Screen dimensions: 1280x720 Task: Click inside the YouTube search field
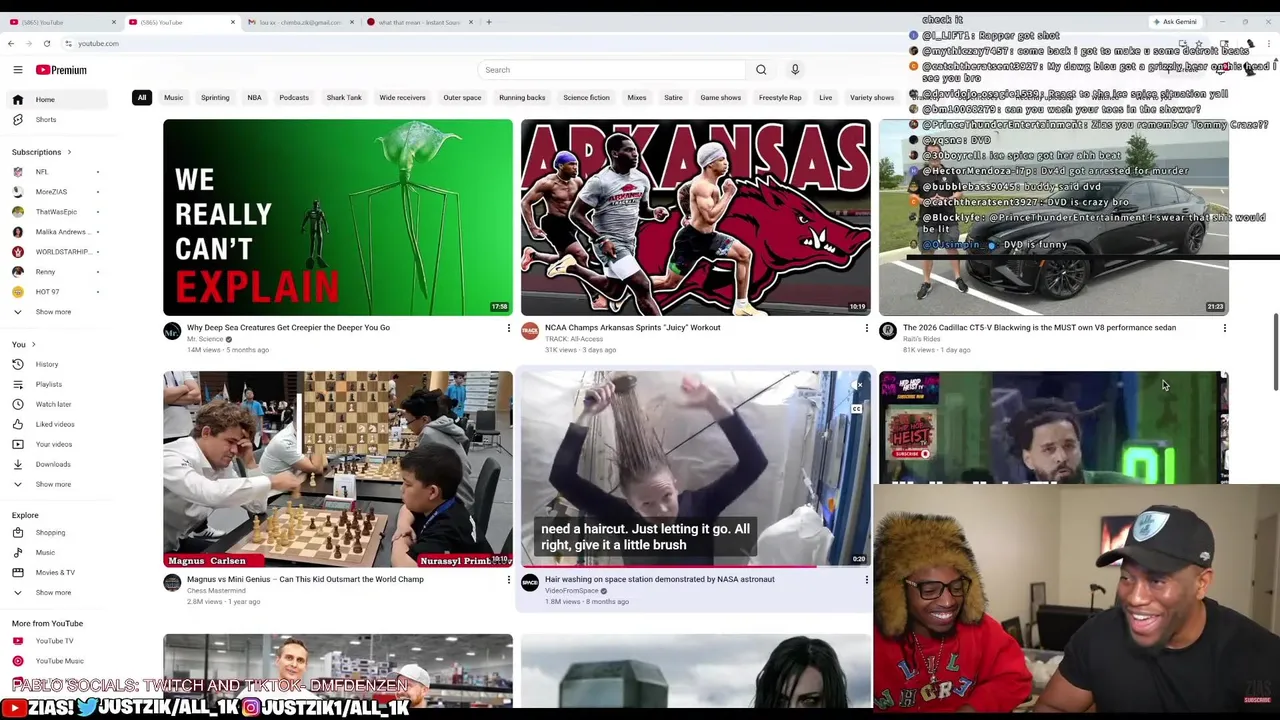coord(612,70)
